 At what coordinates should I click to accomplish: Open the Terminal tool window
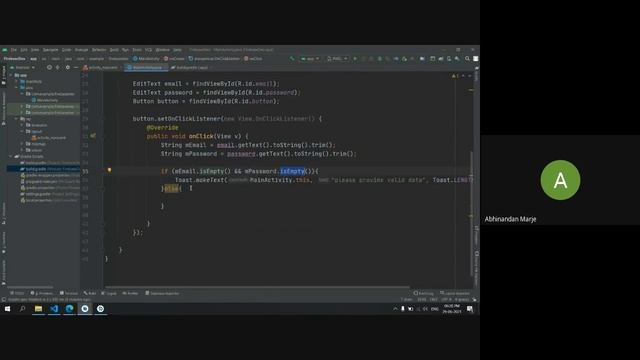point(69,293)
